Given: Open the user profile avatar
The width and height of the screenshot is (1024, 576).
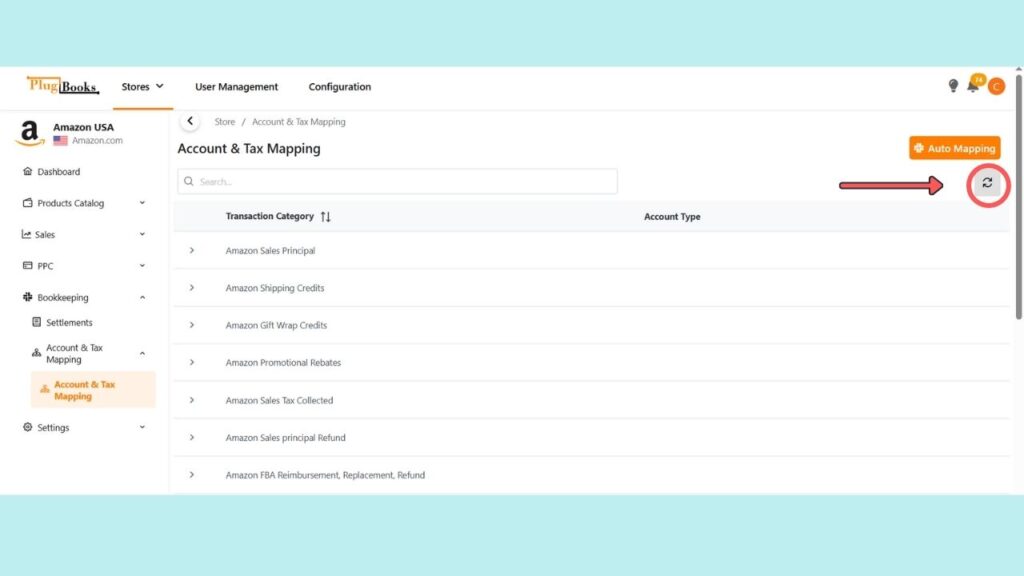Looking at the screenshot, I should (996, 86).
